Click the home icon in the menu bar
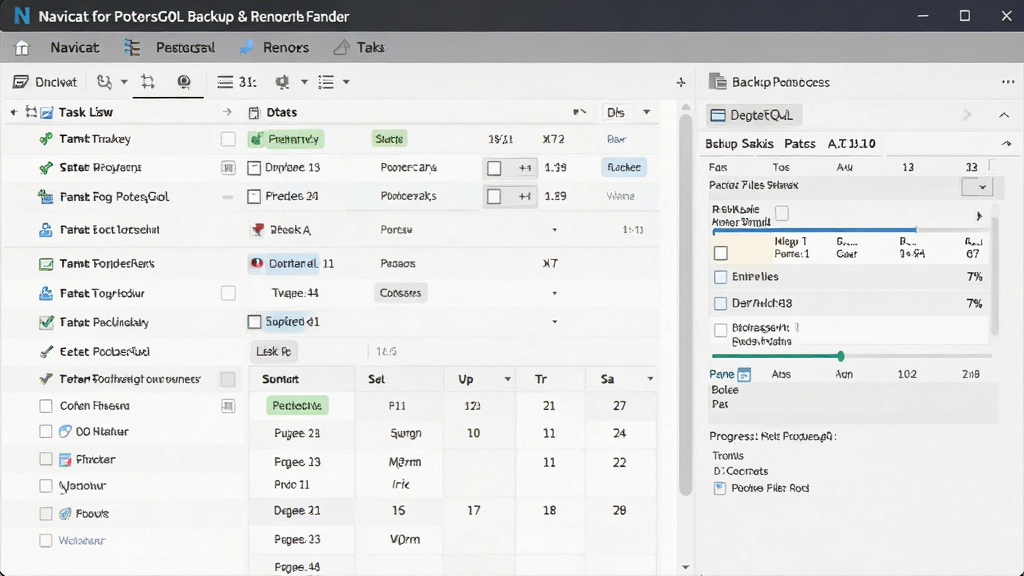Screen dimensions: 1024x576 tap(22, 48)
